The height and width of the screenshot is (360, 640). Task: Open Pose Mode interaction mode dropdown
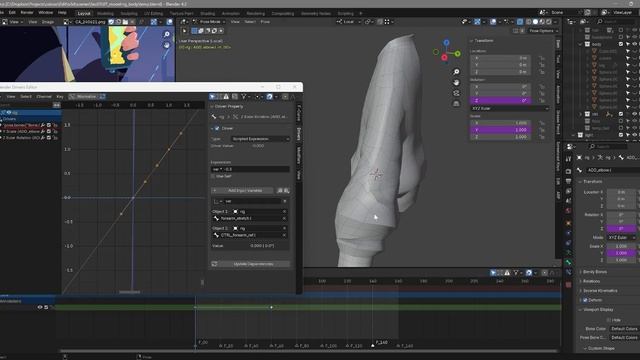click(x=210, y=22)
